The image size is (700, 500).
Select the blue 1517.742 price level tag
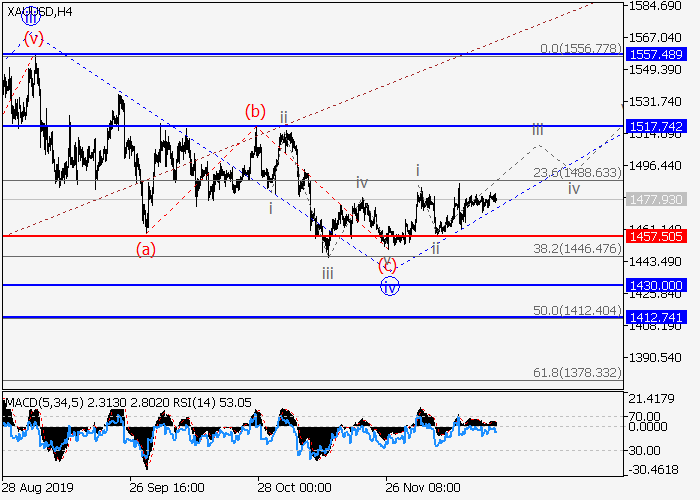[x=655, y=126]
